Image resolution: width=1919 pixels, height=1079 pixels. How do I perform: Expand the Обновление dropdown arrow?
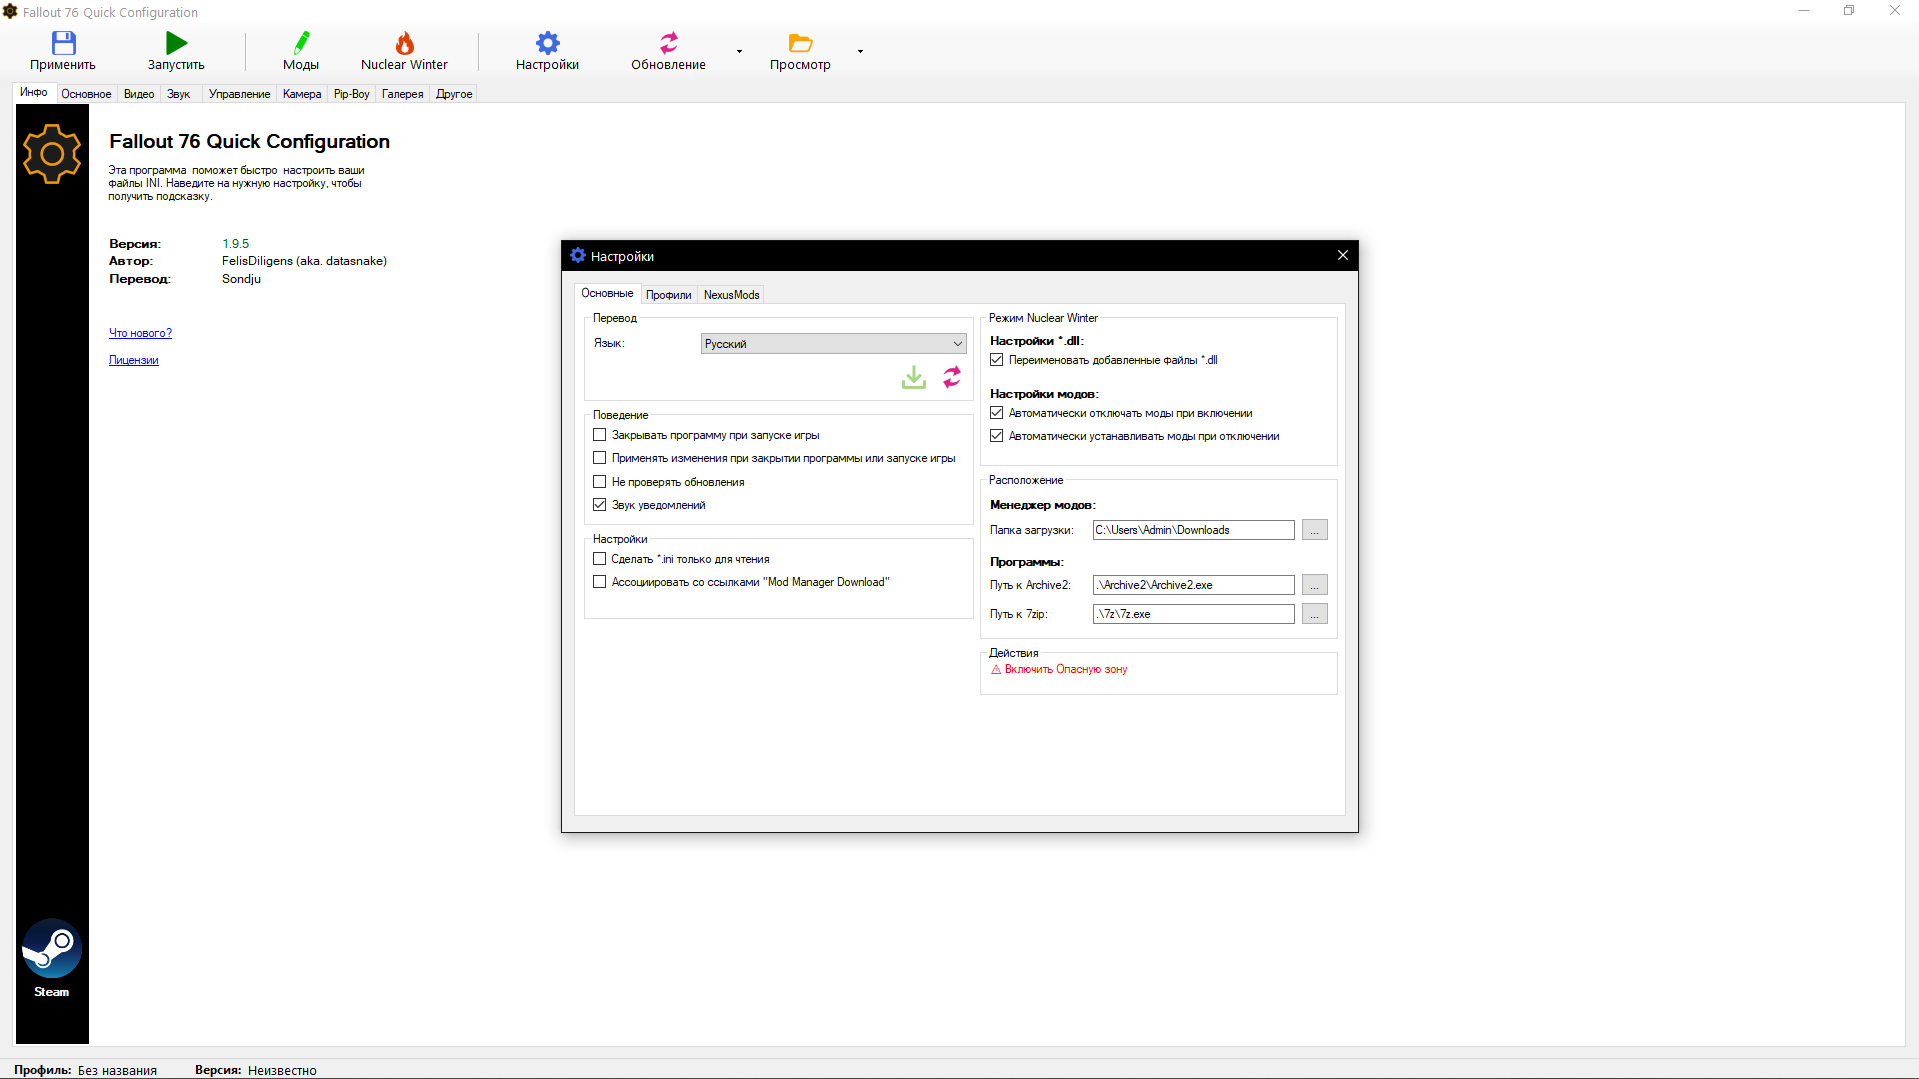(739, 51)
